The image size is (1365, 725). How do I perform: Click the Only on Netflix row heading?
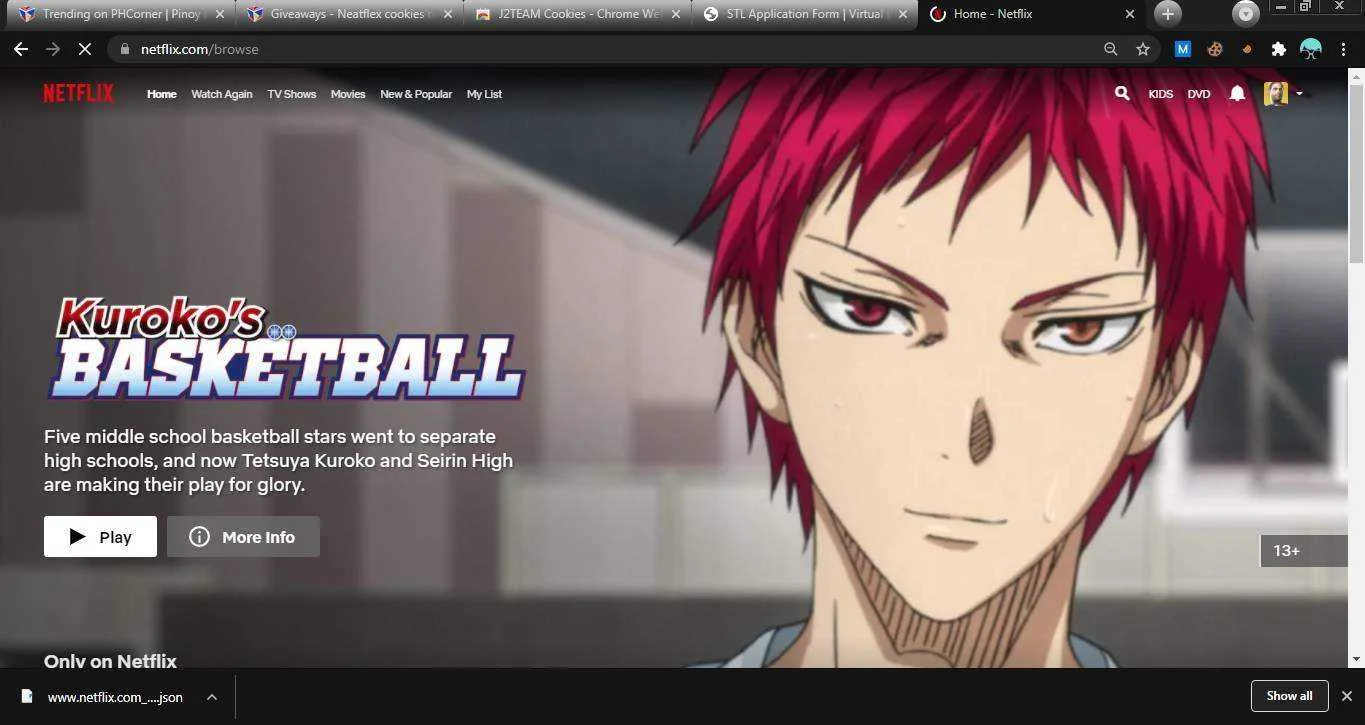tap(110, 661)
